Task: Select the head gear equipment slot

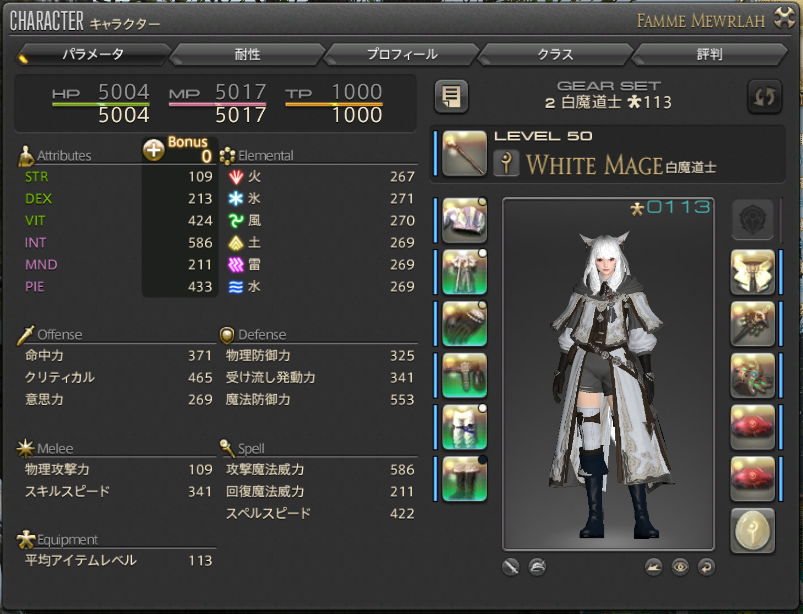Action: click(x=464, y=220)
